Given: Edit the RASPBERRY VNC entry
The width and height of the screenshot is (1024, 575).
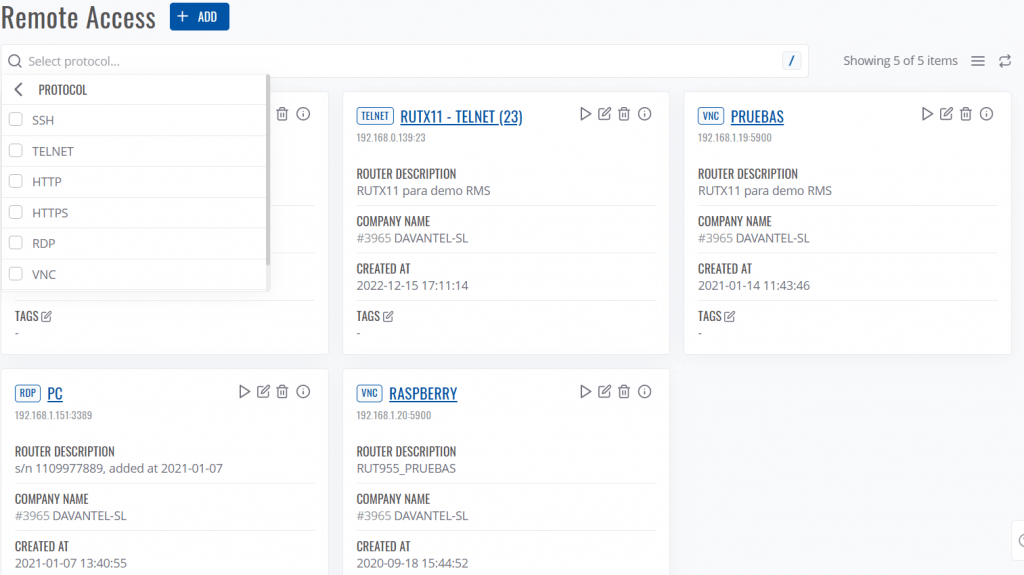Looking at the screenshot, I should 605,391.
